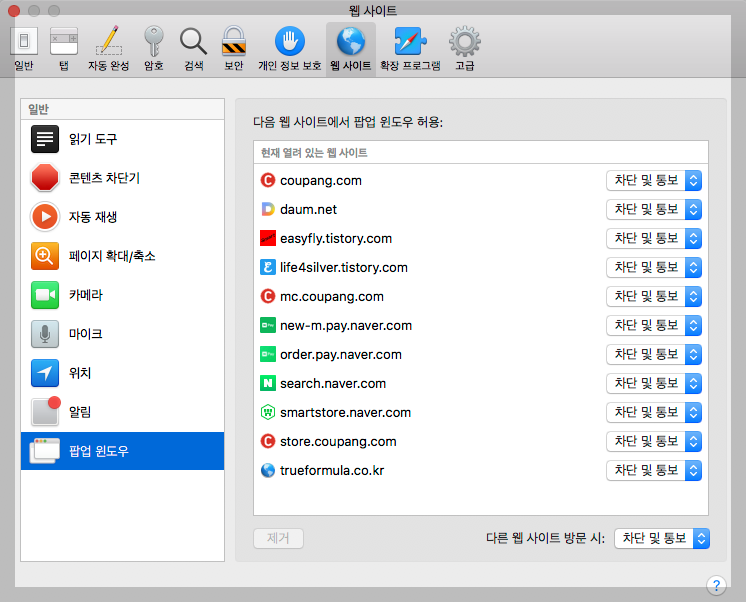Screen dimensions: 746x602
Task: Close the preferences window with red button
Action: [14, 10]
